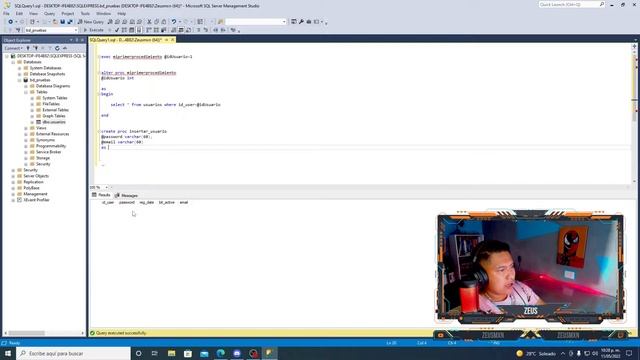Expand the Views folder node
This screenshot has width=640, height=360.
coord(26,128)
